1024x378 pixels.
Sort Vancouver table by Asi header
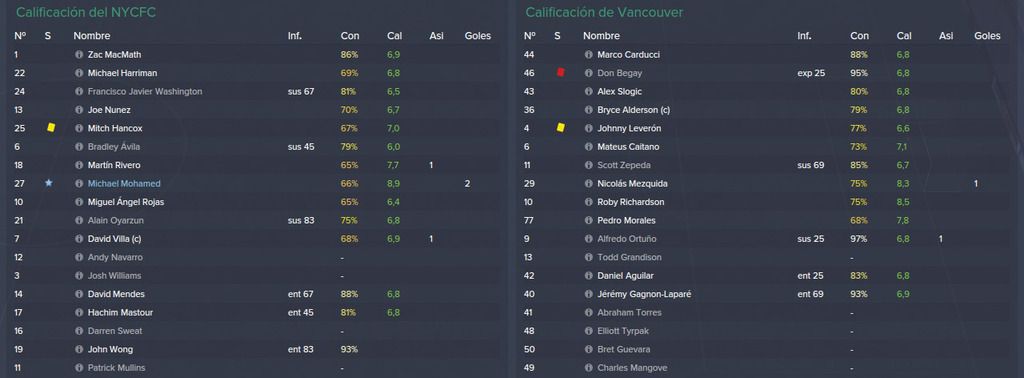pyautogui.click(x=946, y=36)
